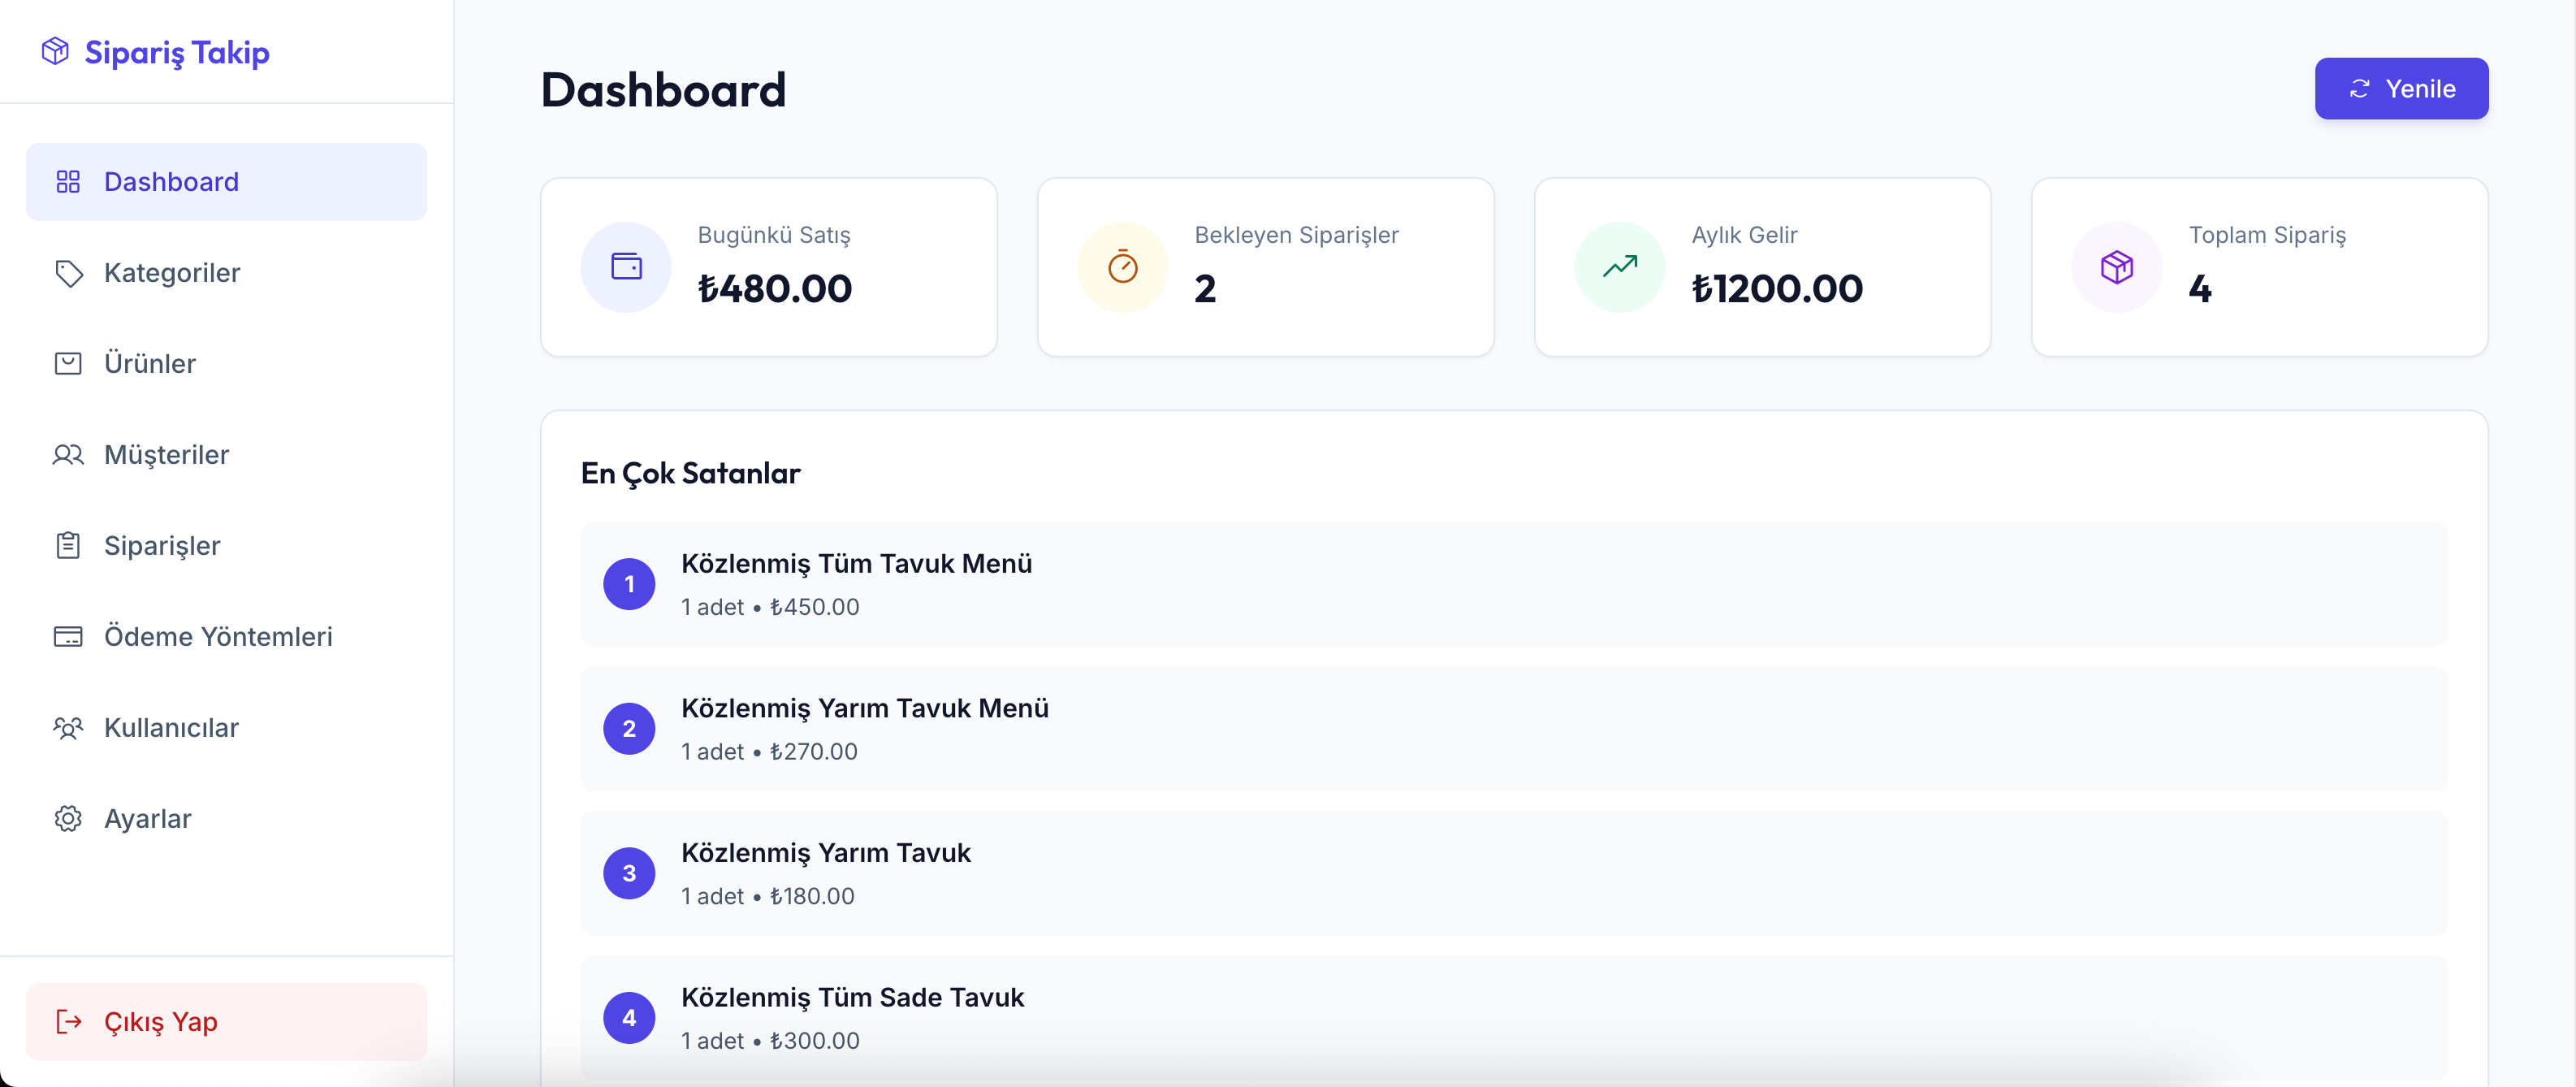This screenshot has width=2576, height=1087.
Task: Refresh data with the Yenile button
Action: pos(2401,89)
